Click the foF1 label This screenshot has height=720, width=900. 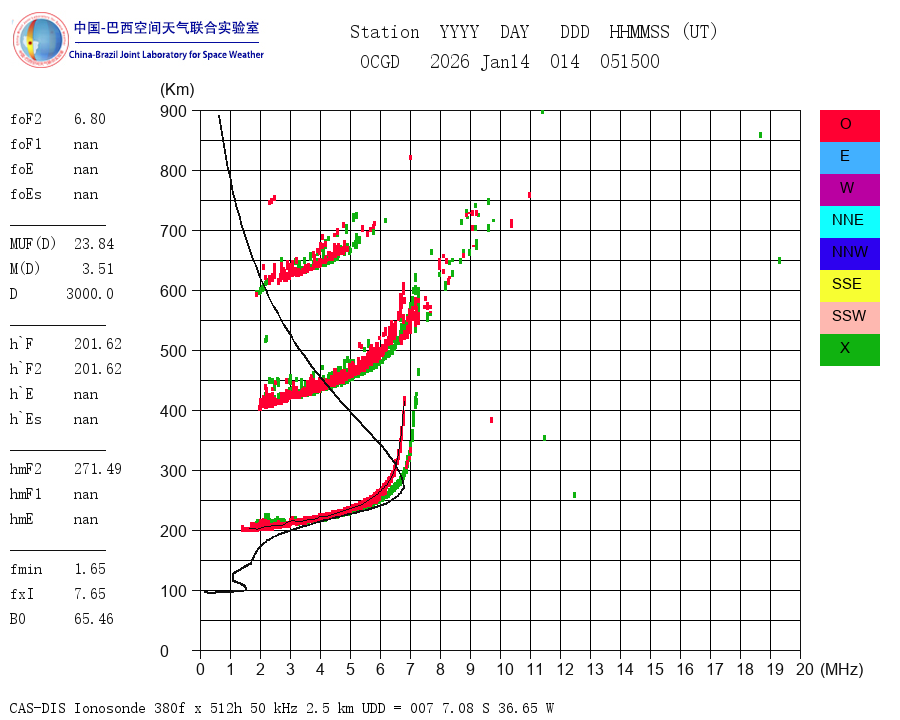[x=26, y=144]
